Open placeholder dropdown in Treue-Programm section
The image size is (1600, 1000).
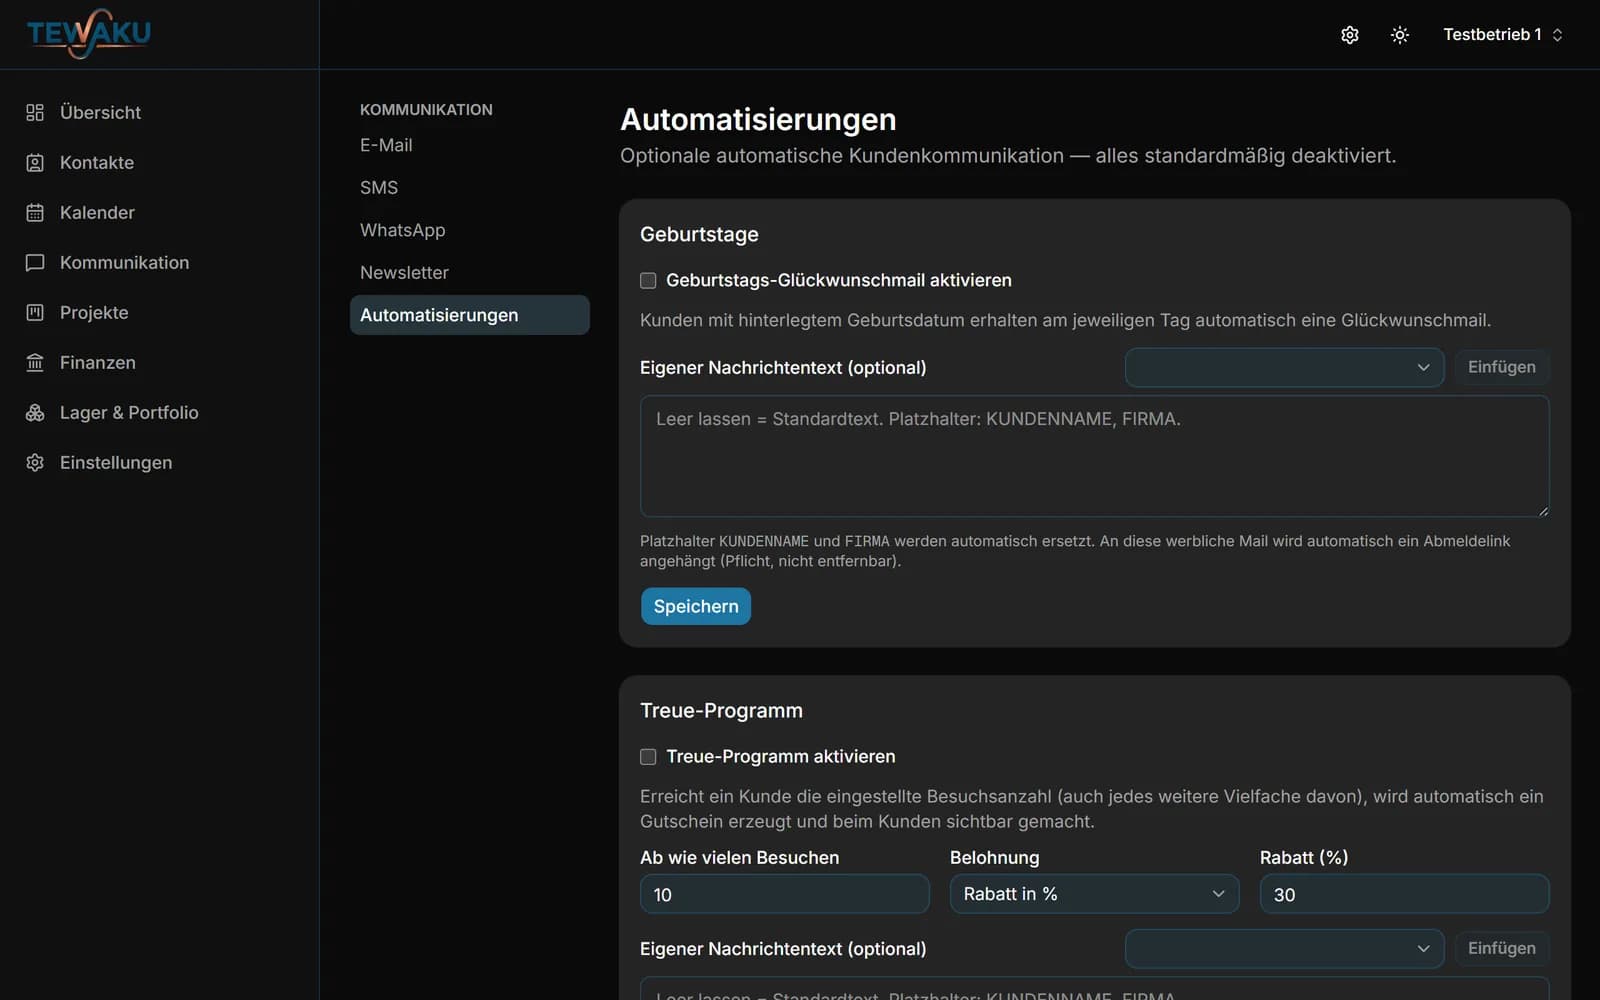pos(1284,948)
